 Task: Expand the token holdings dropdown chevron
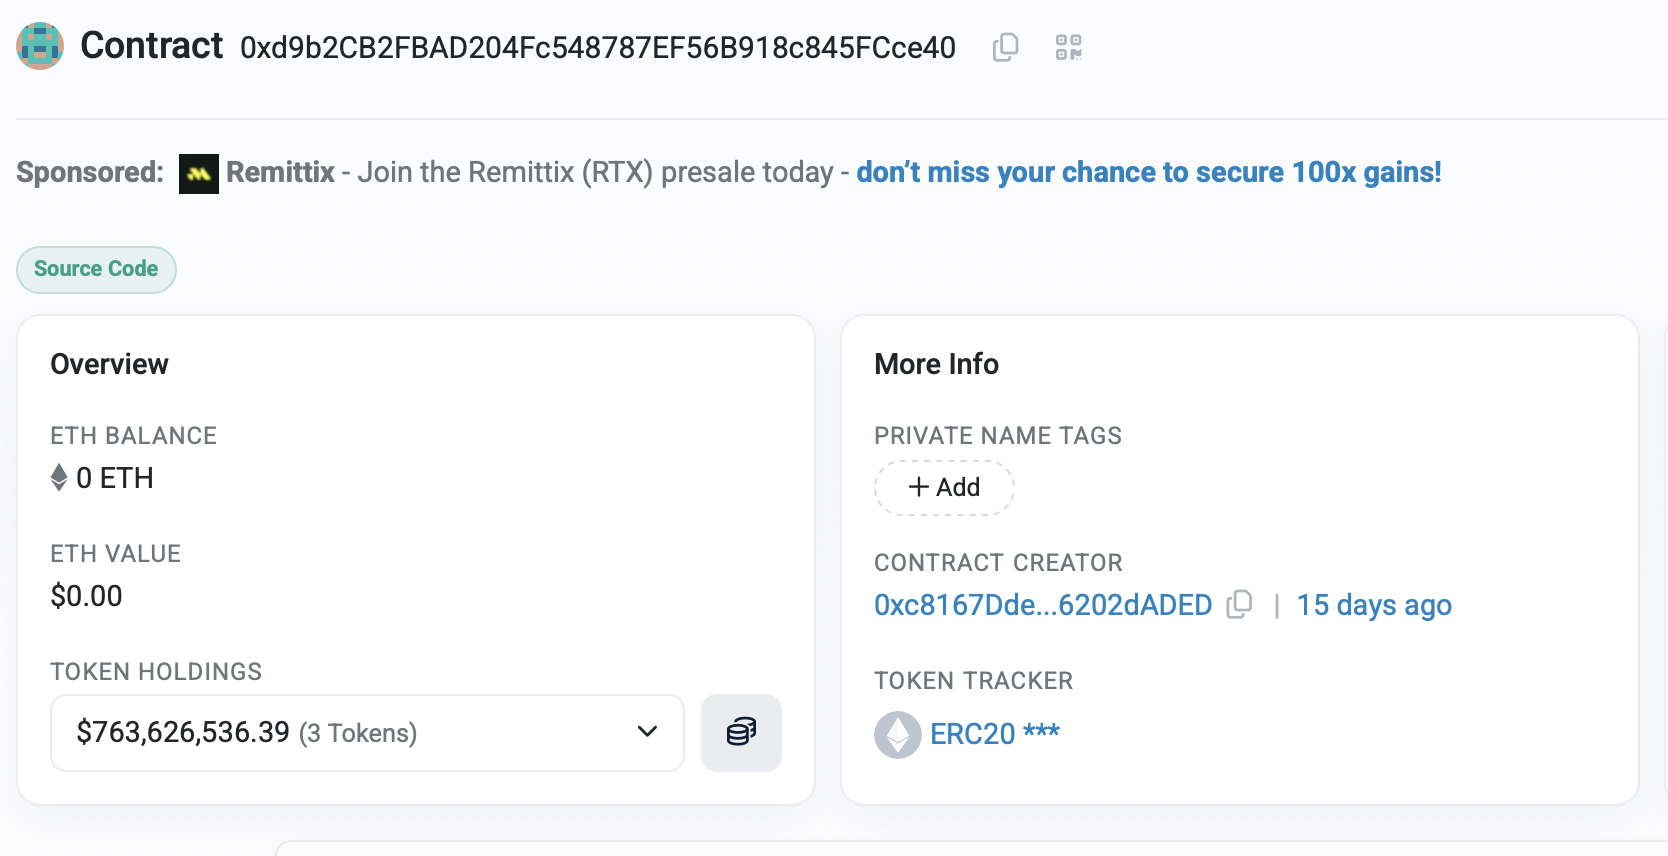(x=647, y=732)
